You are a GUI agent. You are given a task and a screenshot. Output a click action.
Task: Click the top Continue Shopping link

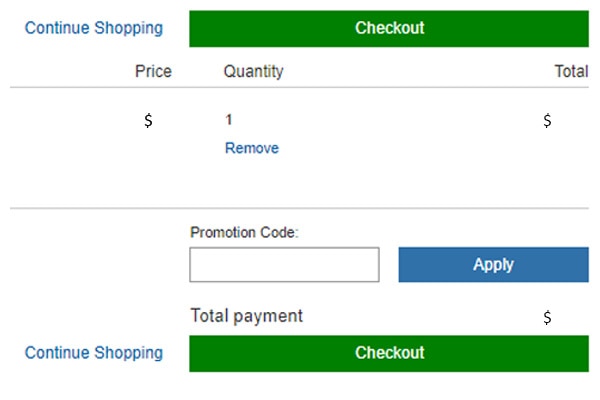[x=93, y=28]
